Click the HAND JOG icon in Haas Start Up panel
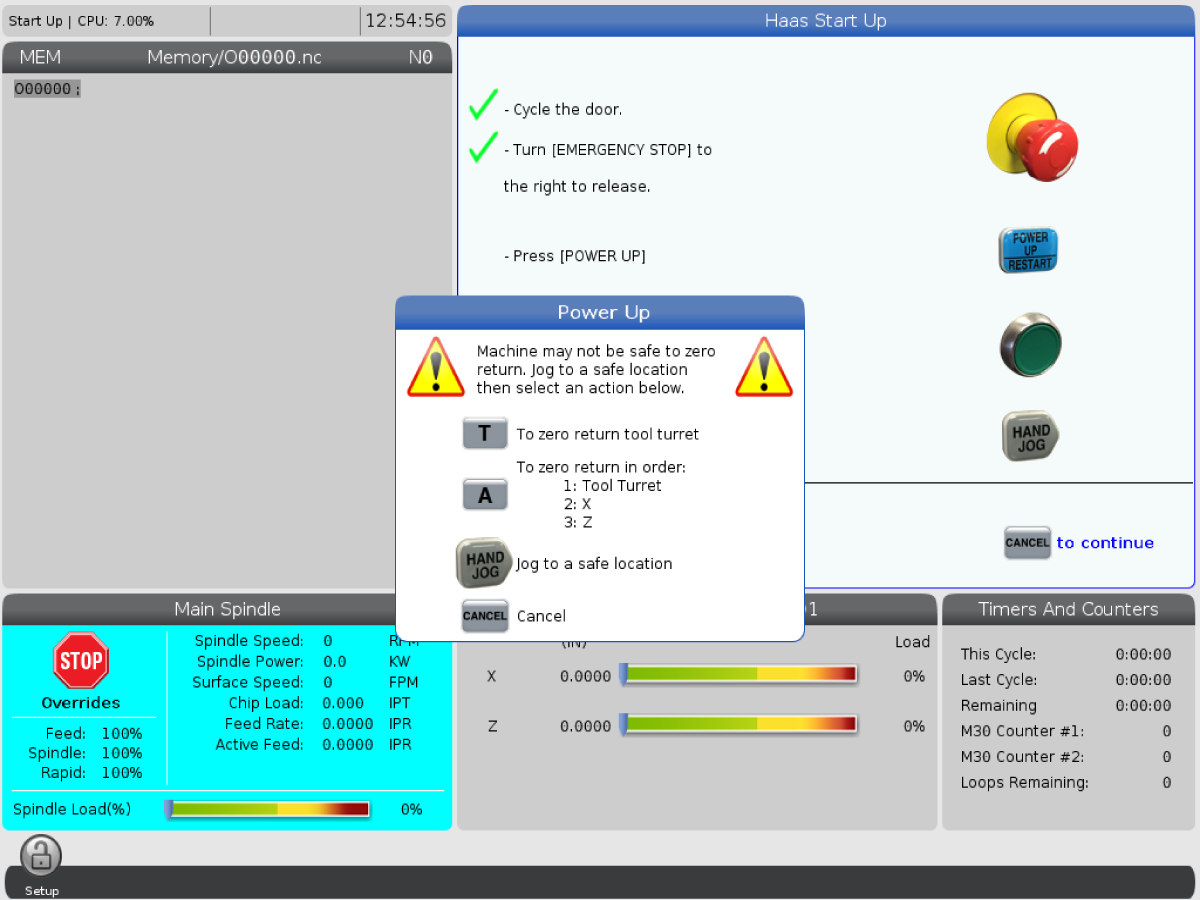The image size is (1200, 900). pyautogui.click(x=1030, y=437)
